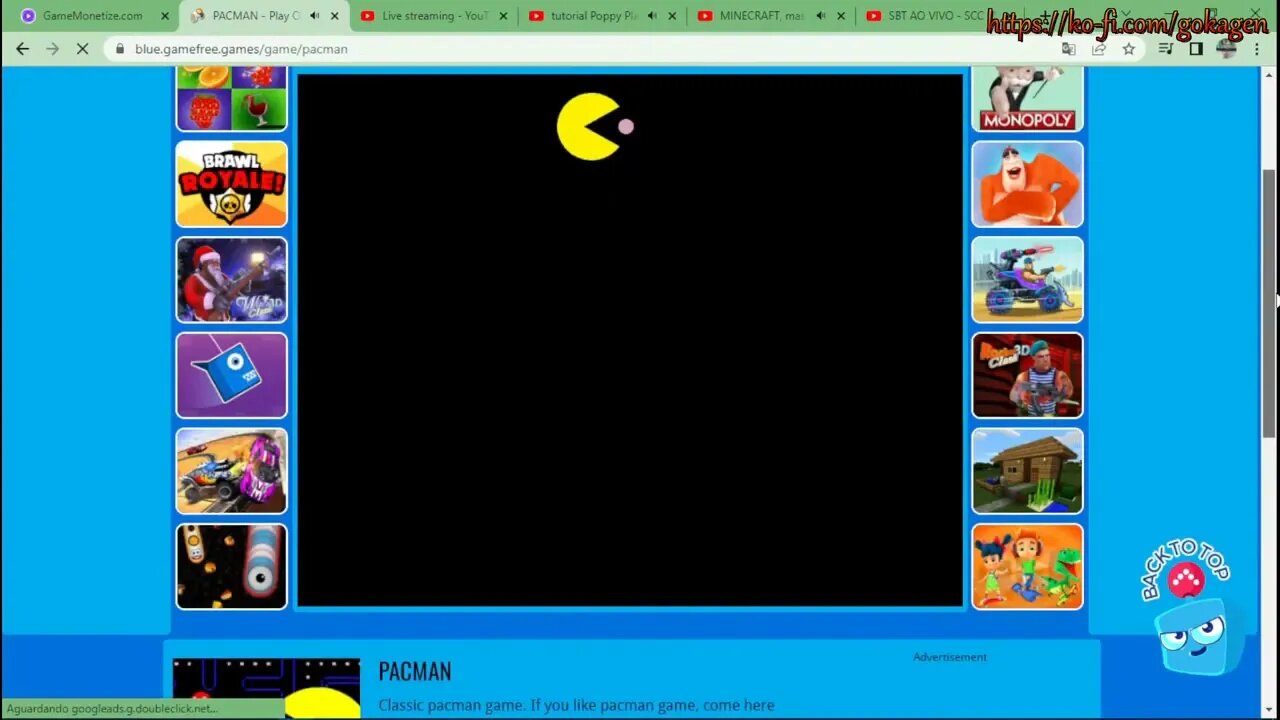
Task: Open the translate page icon
Action: (x=1069, y=49)
